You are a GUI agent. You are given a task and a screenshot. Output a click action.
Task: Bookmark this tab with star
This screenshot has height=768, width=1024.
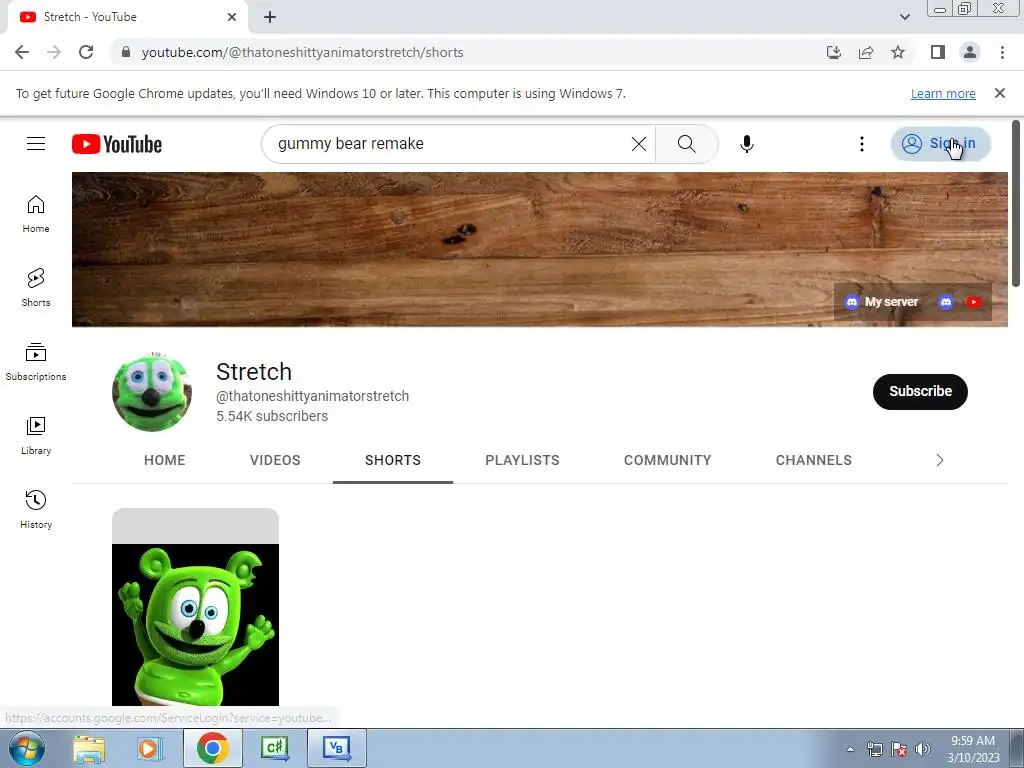pos(898,52)
